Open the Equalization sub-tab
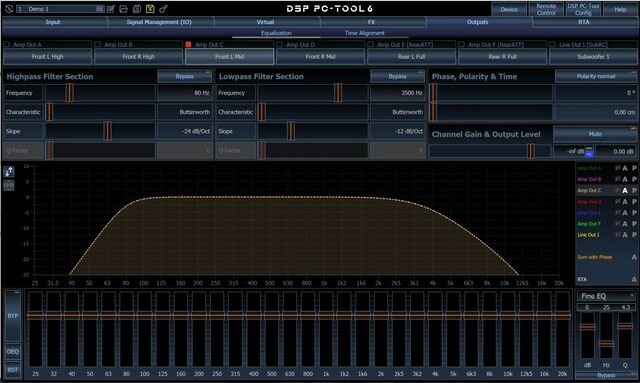 pyautogui.click(x=276, y=33)
